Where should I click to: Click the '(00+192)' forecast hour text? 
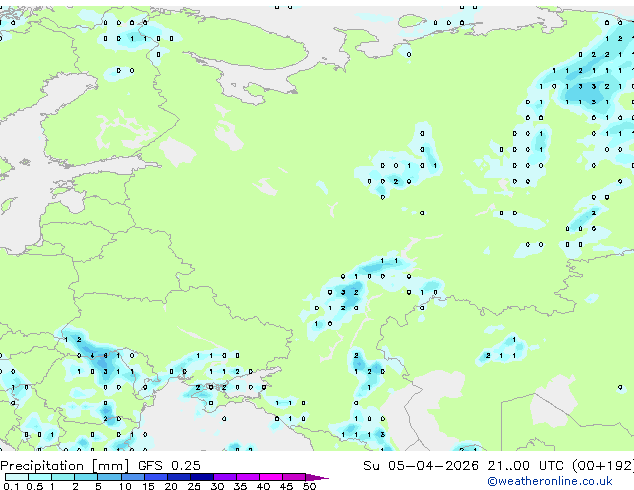point(603,466)
